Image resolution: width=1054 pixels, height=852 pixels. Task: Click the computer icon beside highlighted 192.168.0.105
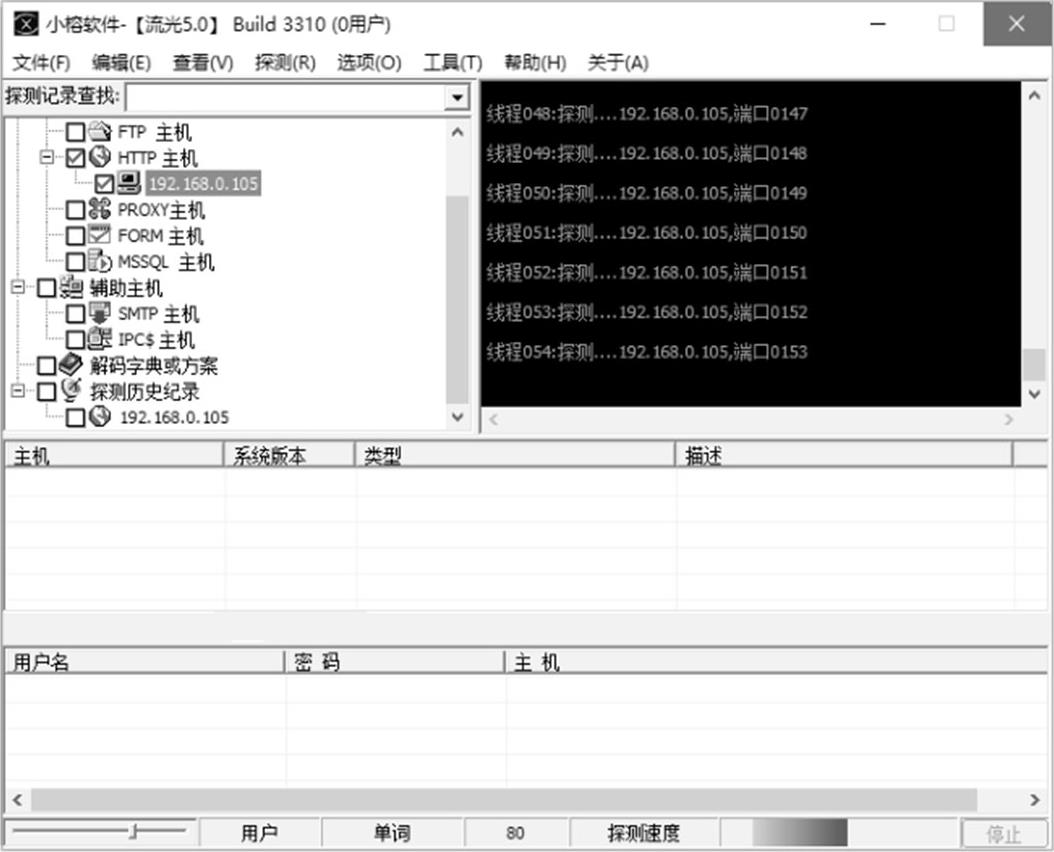pos(128,182)
